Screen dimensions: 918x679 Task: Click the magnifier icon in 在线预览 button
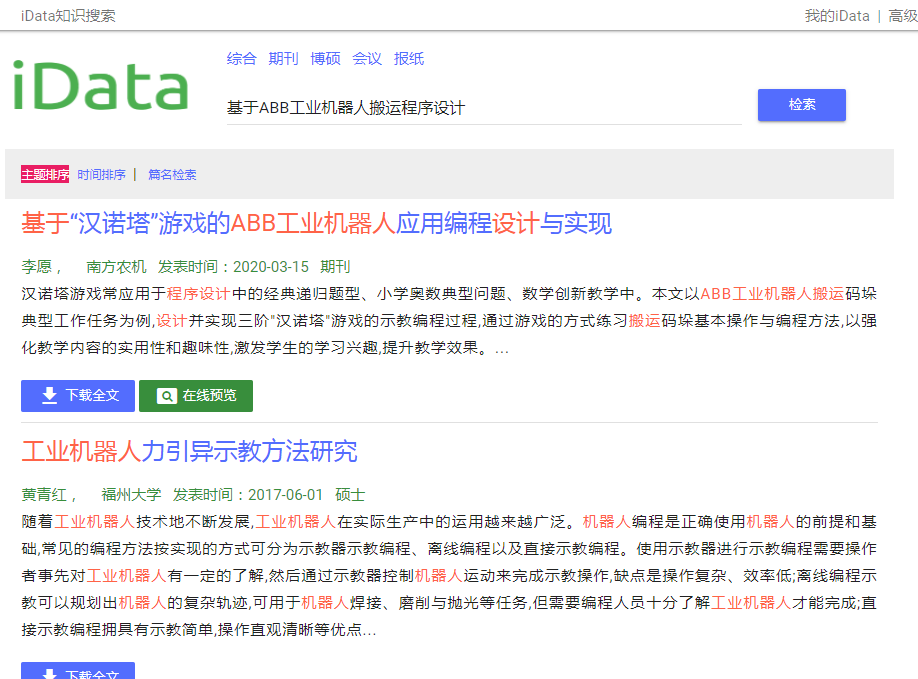[167, 396]
